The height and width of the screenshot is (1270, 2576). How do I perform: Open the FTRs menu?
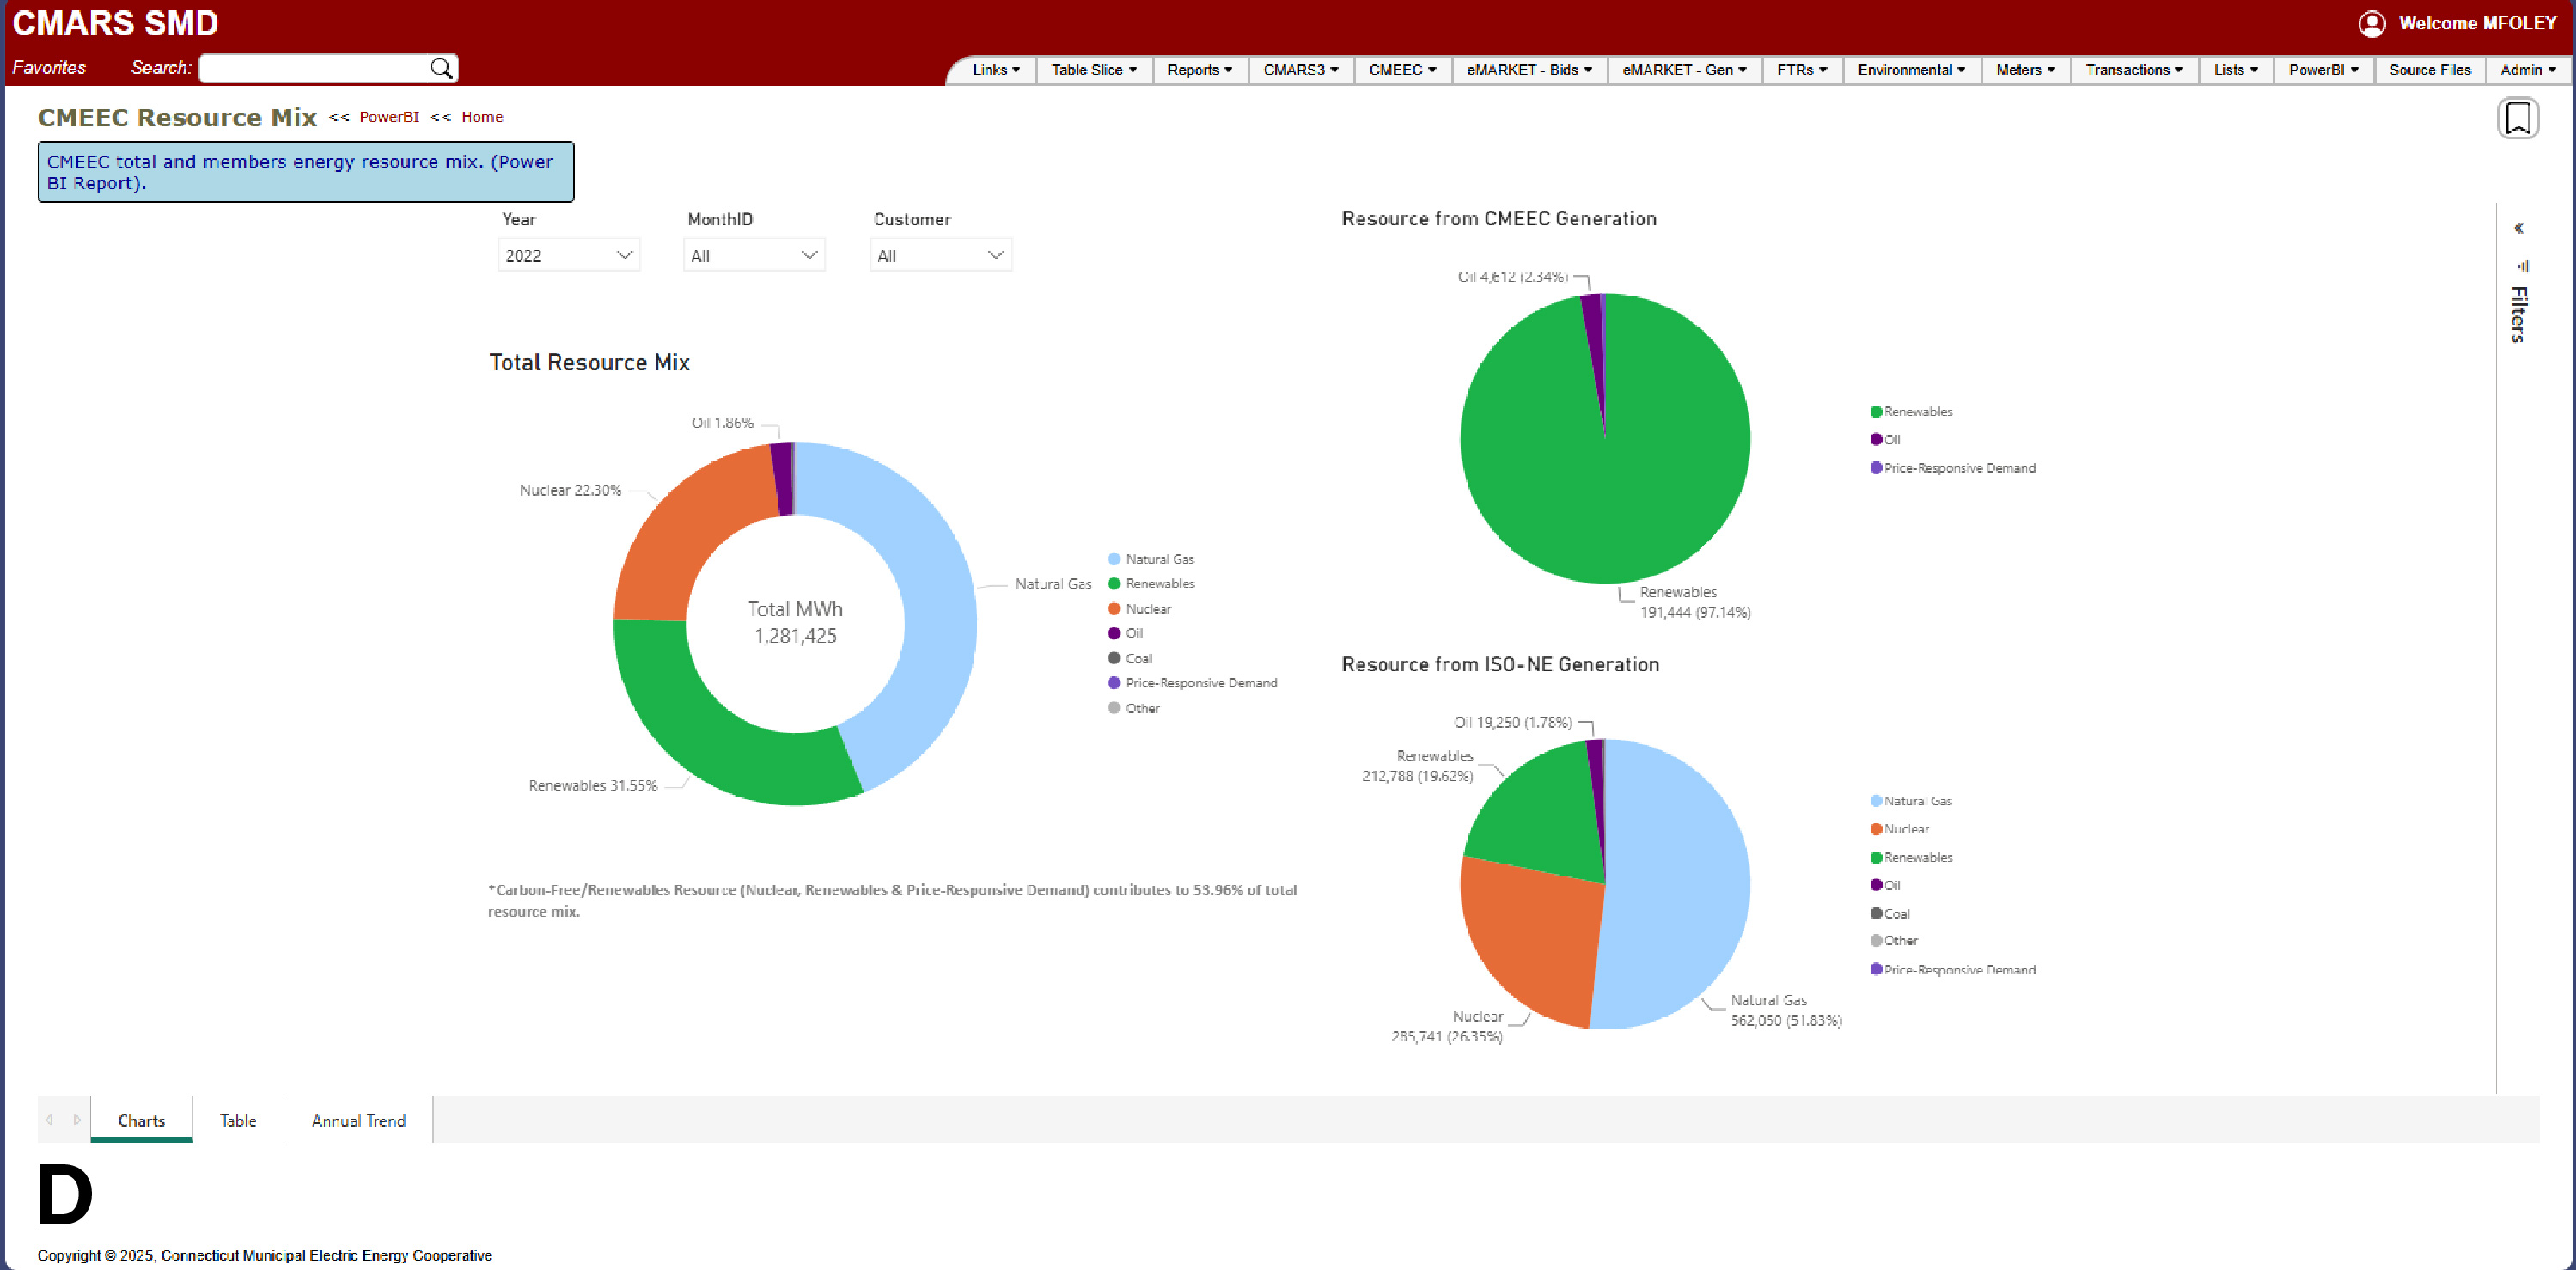coord(1802,70)
